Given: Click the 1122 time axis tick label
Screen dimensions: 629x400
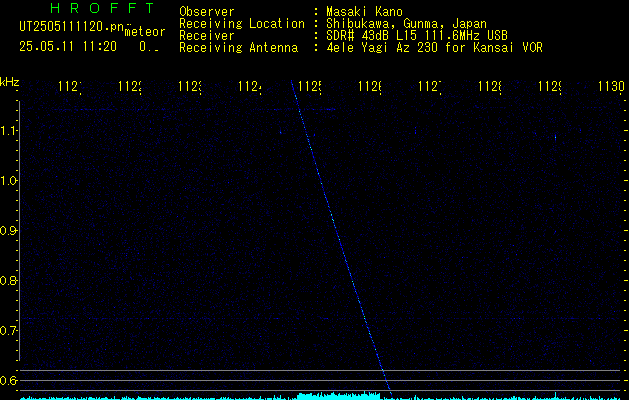Looking at the screenshot, I should pyautogui.click(x=130, y=86).
